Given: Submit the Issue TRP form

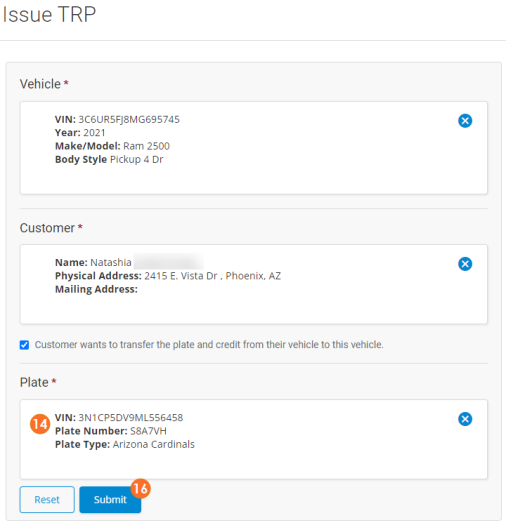Looking at the screenshot, I should pyautogui.click(x=110, y=500).
